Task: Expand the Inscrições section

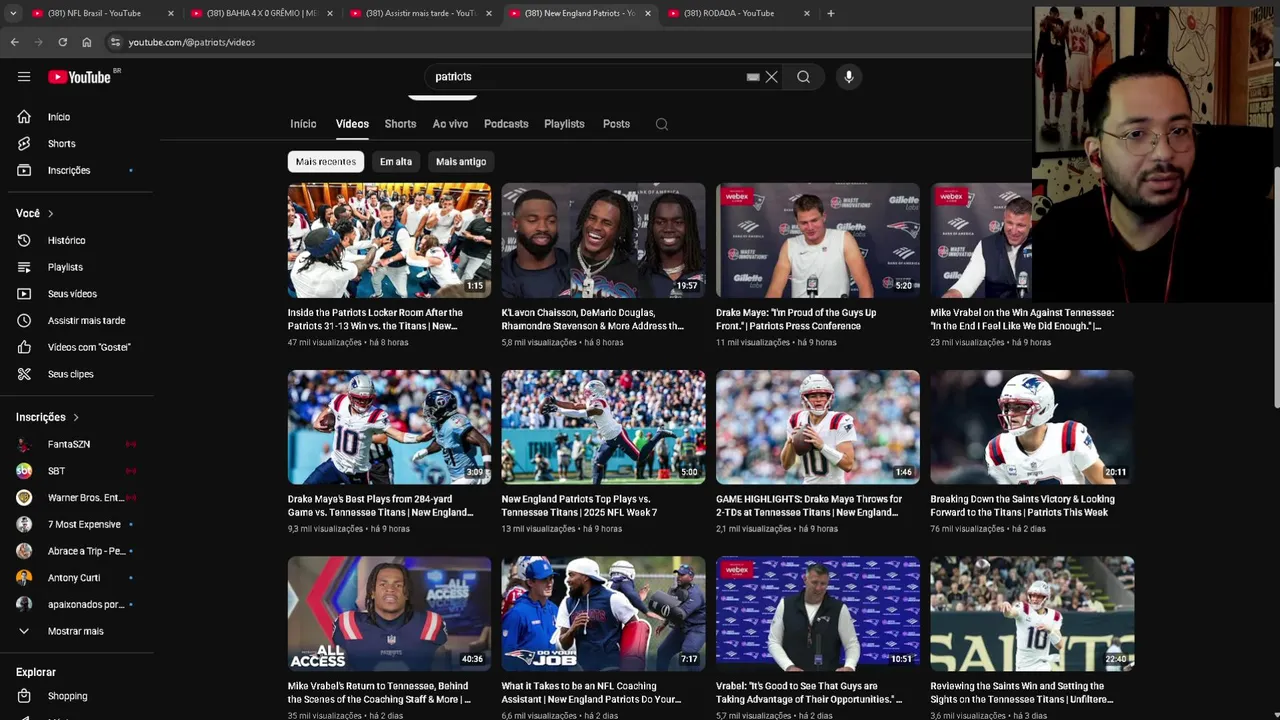Action: pyautogui.click(x=47, y=417)
